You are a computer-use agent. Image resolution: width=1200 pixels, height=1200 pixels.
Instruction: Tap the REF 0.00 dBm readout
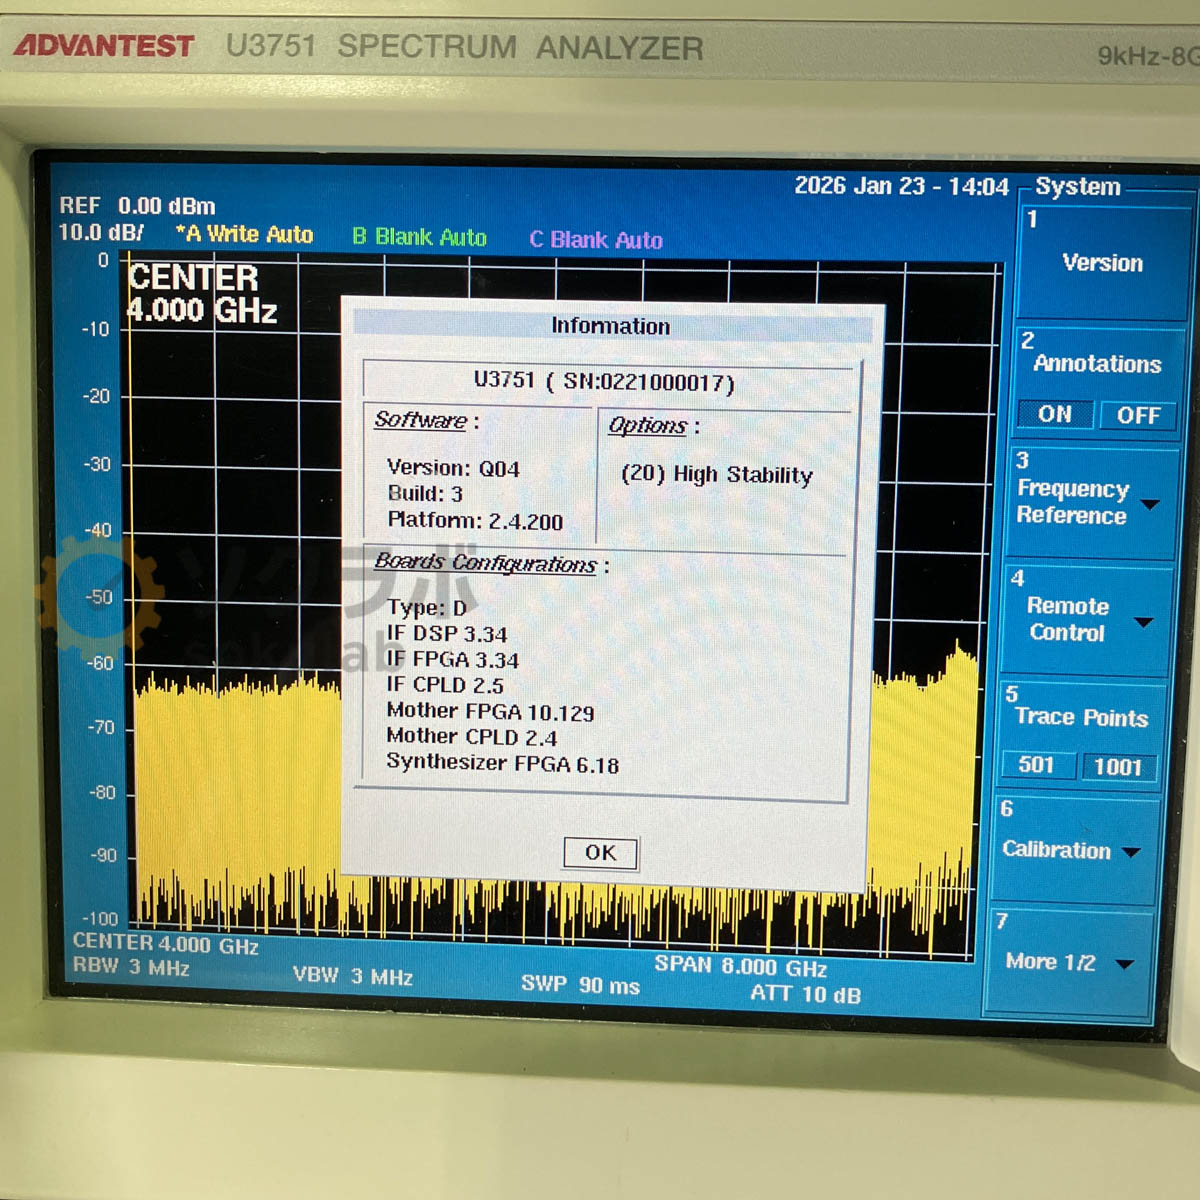coord(137,206)
